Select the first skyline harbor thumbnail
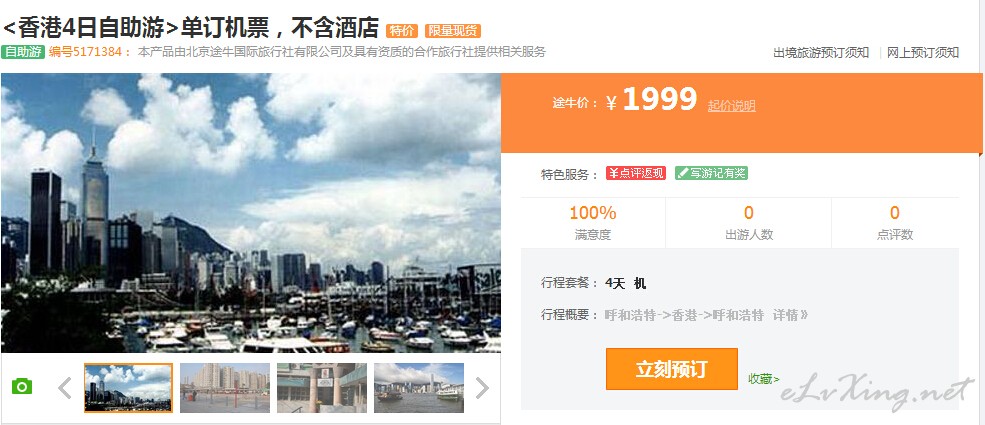 (x=128, y=388)
